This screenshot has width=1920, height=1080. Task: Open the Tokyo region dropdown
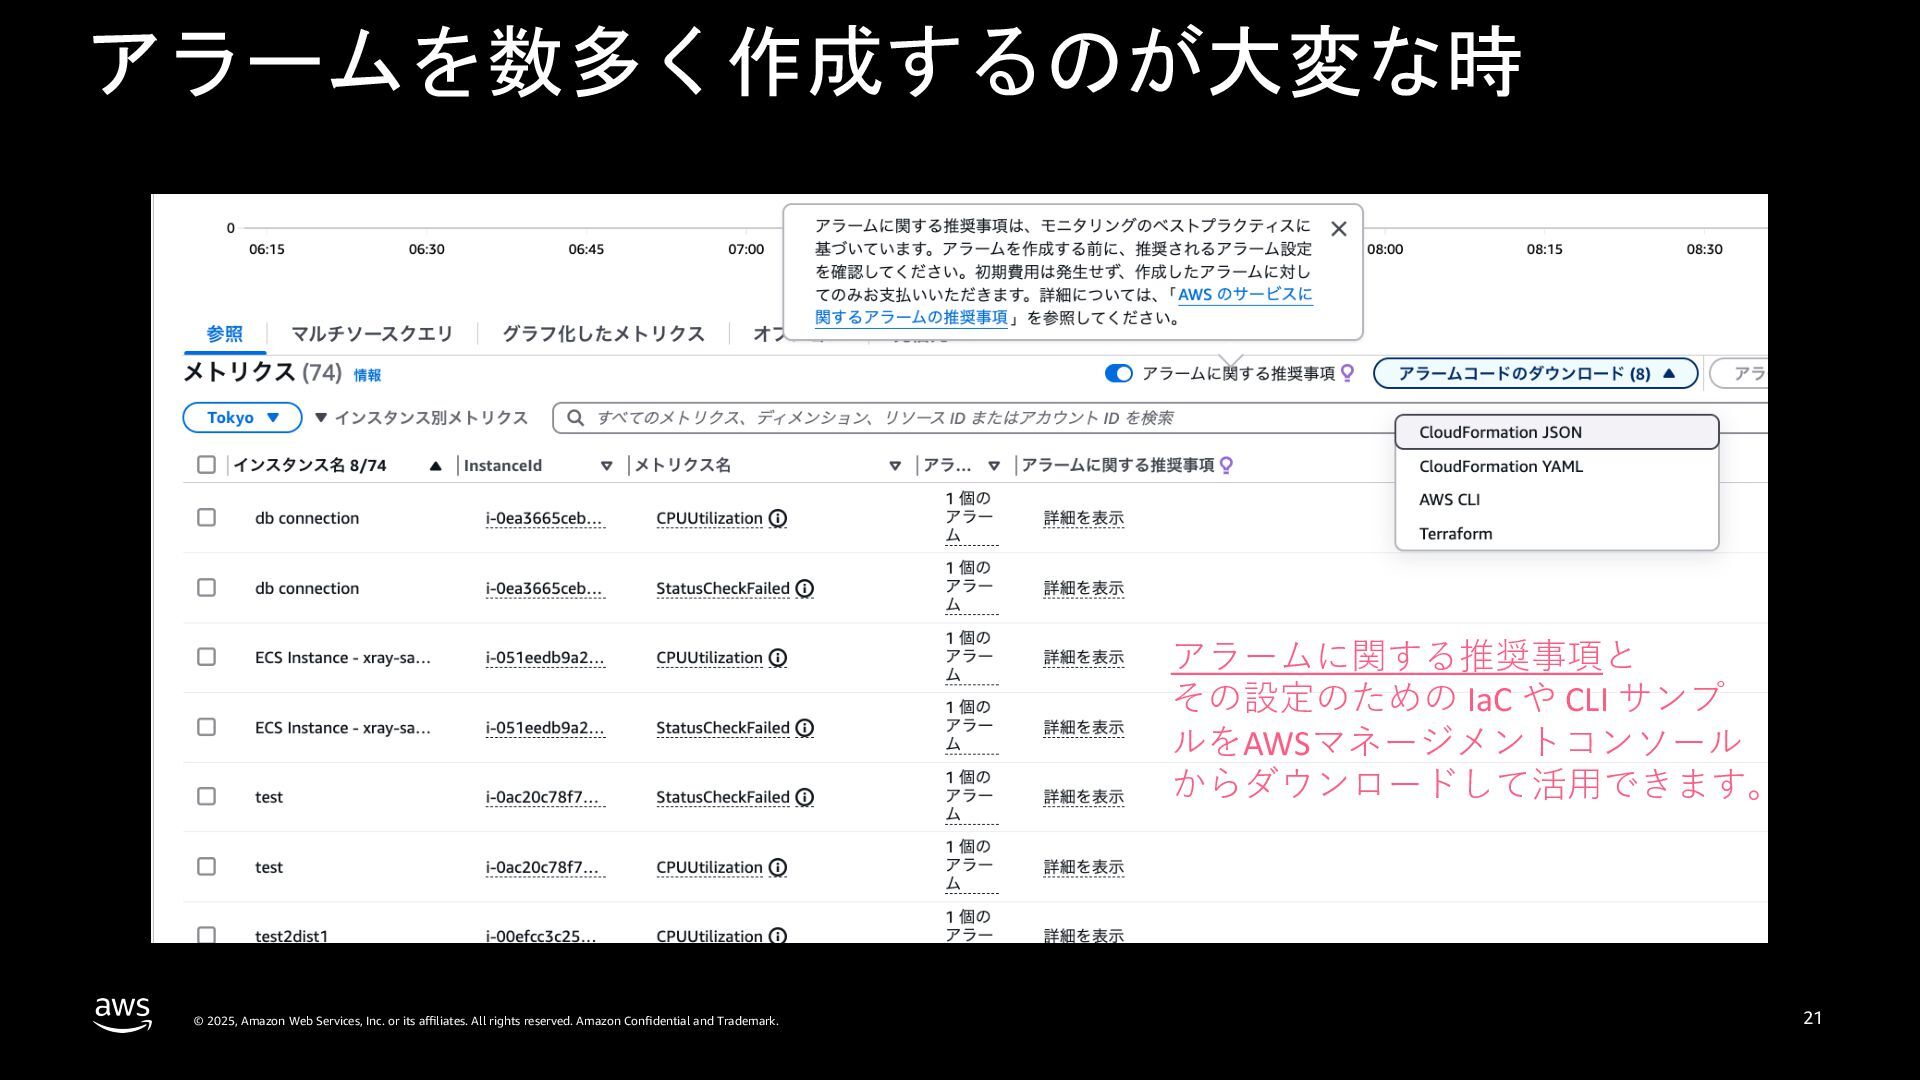coord(242,418)
